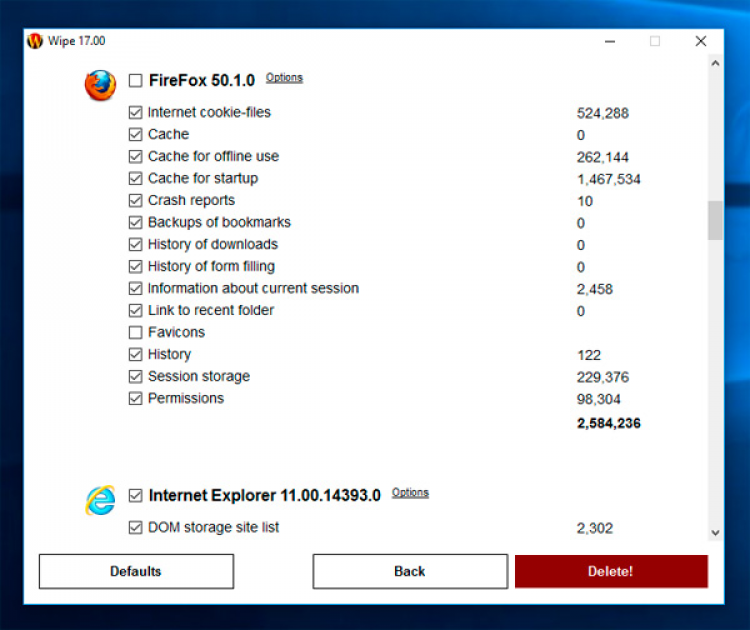Click the 98,304 Permissions value

[x=598, y=399]
